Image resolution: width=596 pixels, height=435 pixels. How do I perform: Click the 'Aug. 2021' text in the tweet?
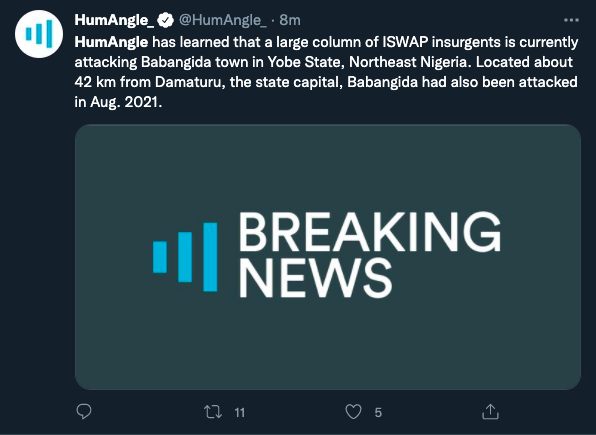click(126, 102)
